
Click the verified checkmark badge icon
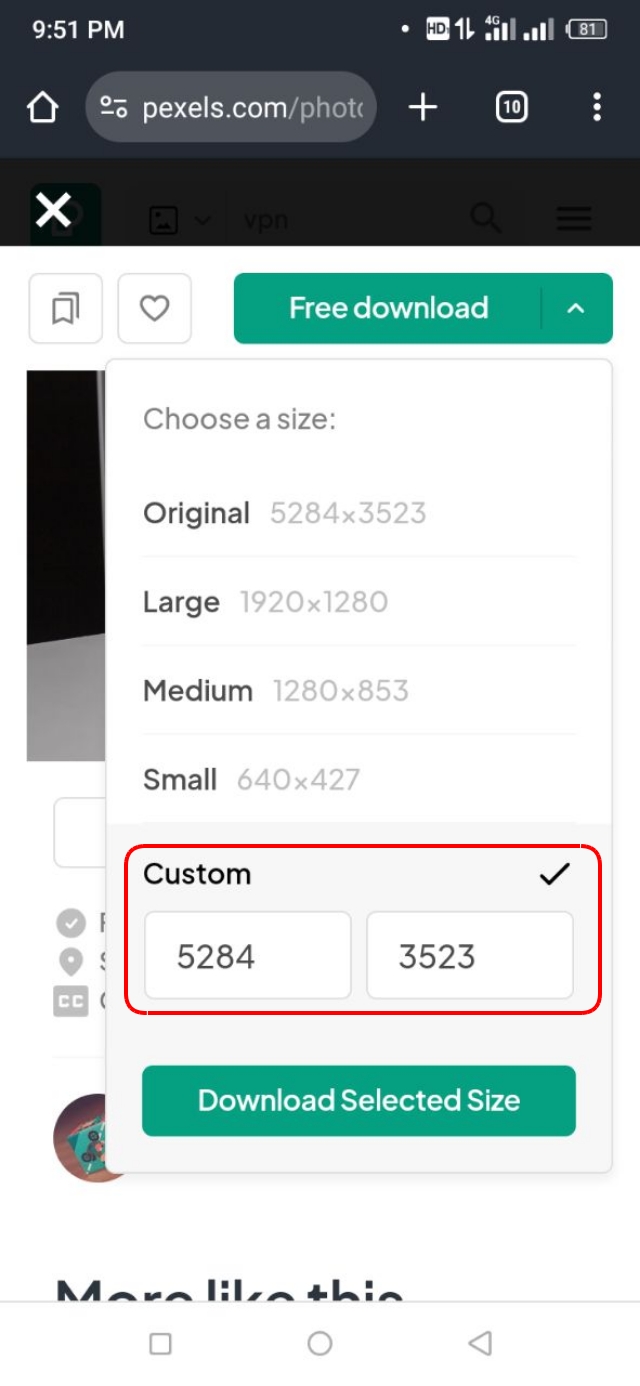coord(71,923)
